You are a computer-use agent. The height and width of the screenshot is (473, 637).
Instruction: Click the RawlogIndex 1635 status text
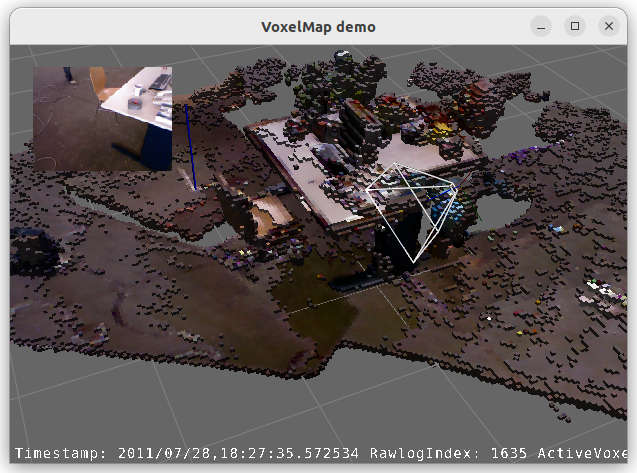coord(448,454)
